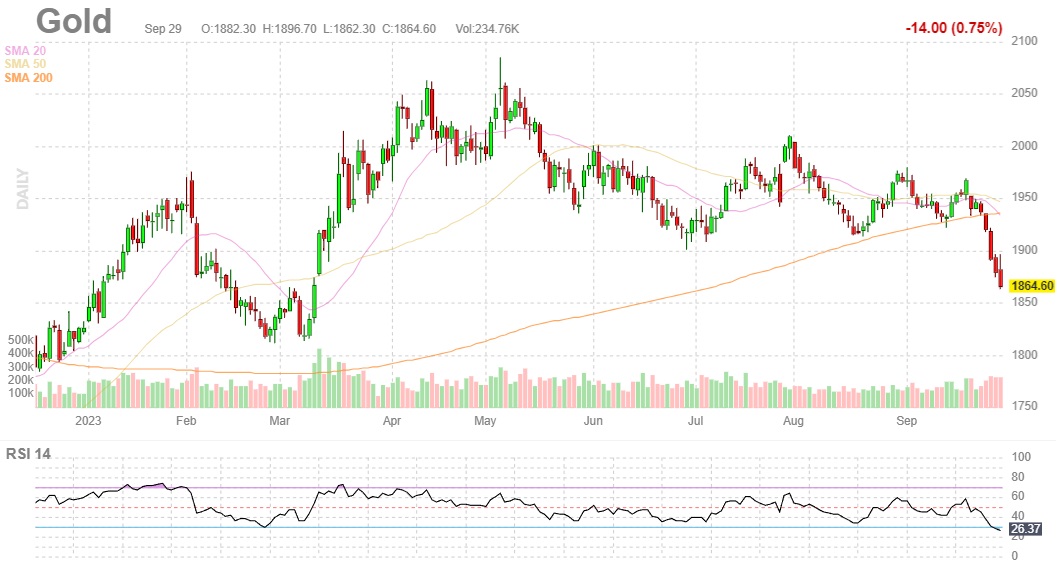The image size is (1060, 565).
Task: Click the Jul time axis label
Action: pos(695,420)
